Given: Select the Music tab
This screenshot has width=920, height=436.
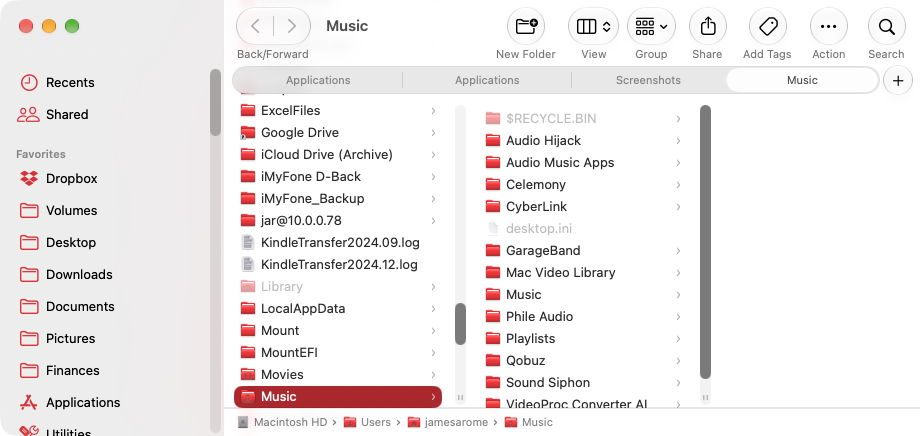Looking at the screenshot, I should [802, 80].
